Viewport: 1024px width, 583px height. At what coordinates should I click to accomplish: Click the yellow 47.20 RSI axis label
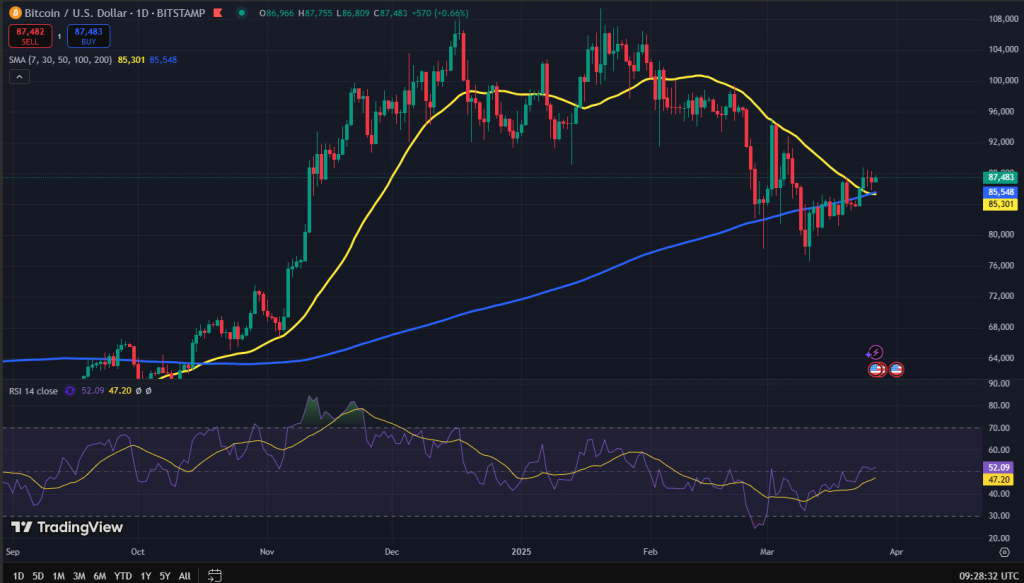click(x=1000, y=479)
